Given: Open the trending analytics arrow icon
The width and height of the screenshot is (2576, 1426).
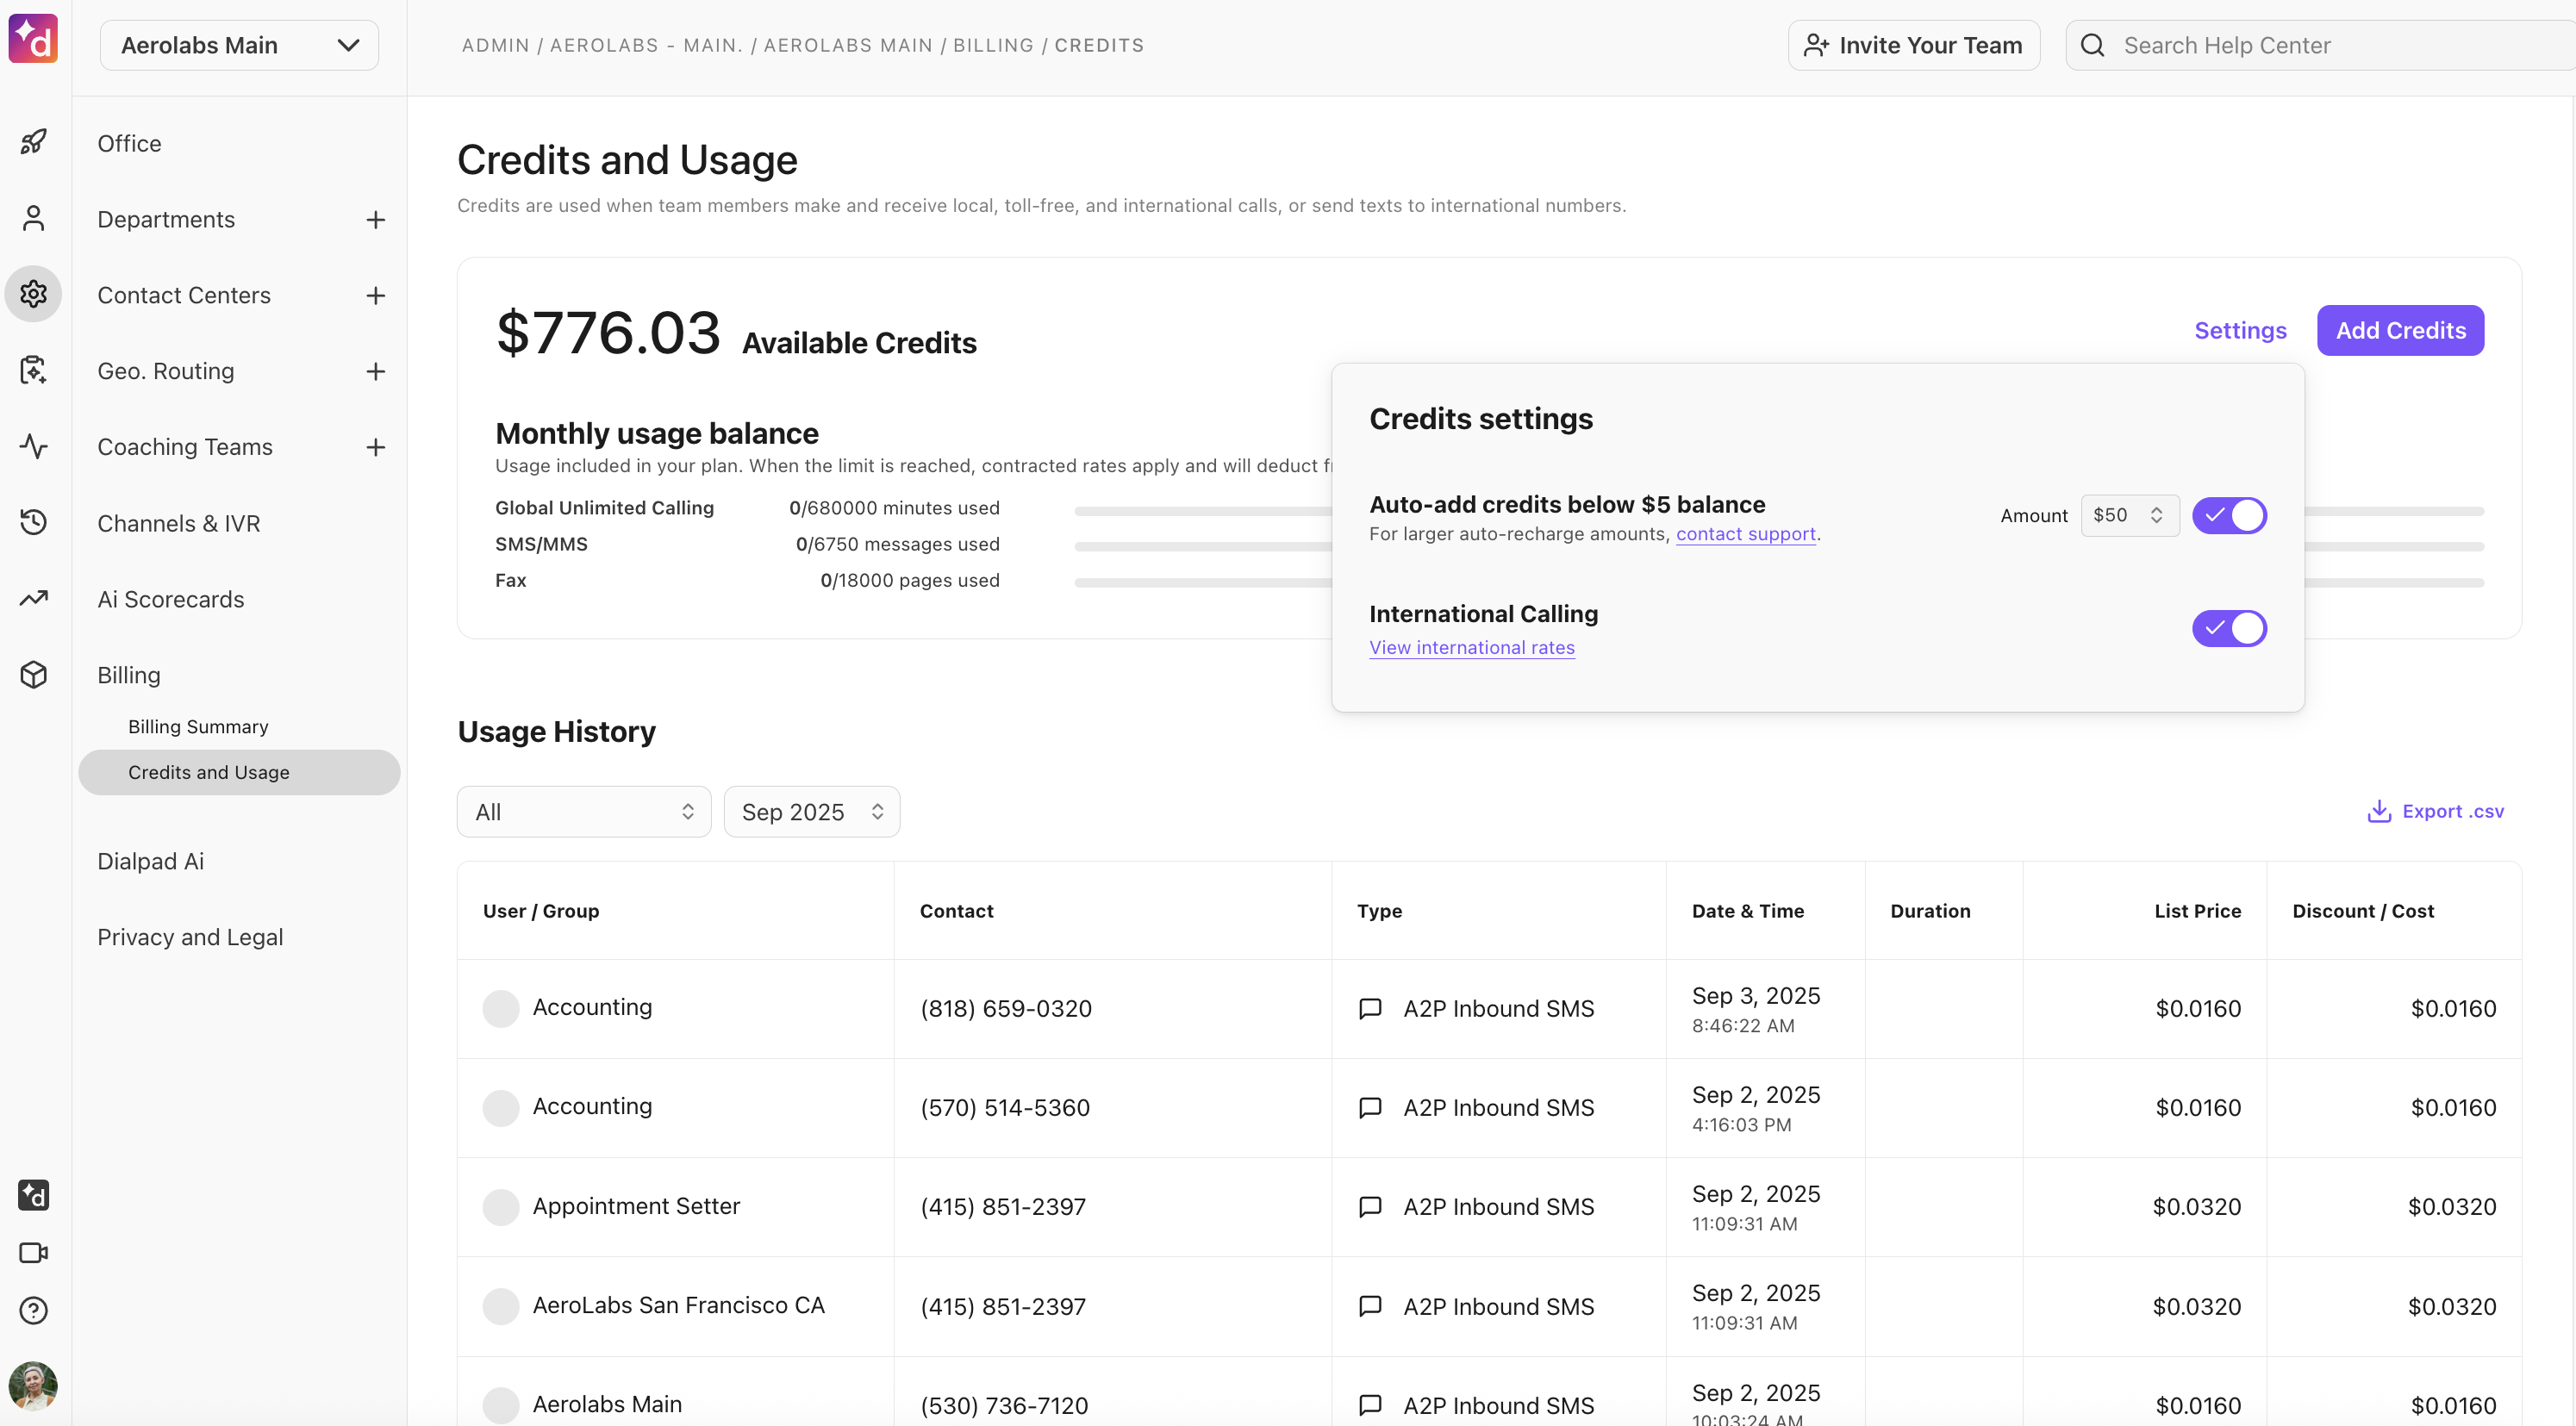Looking at the screenshot, I should [33, 598].
